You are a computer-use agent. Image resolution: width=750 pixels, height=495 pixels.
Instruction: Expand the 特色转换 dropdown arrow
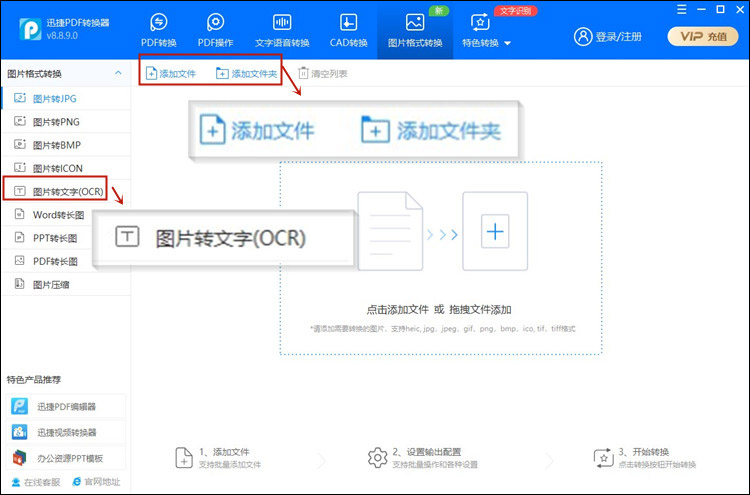tap(507, 43)
